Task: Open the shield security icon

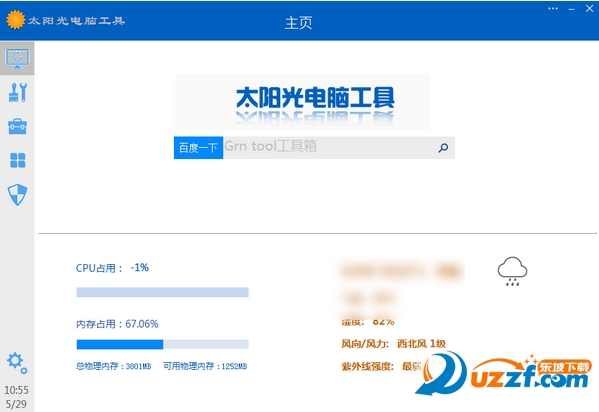Action: 18,195
